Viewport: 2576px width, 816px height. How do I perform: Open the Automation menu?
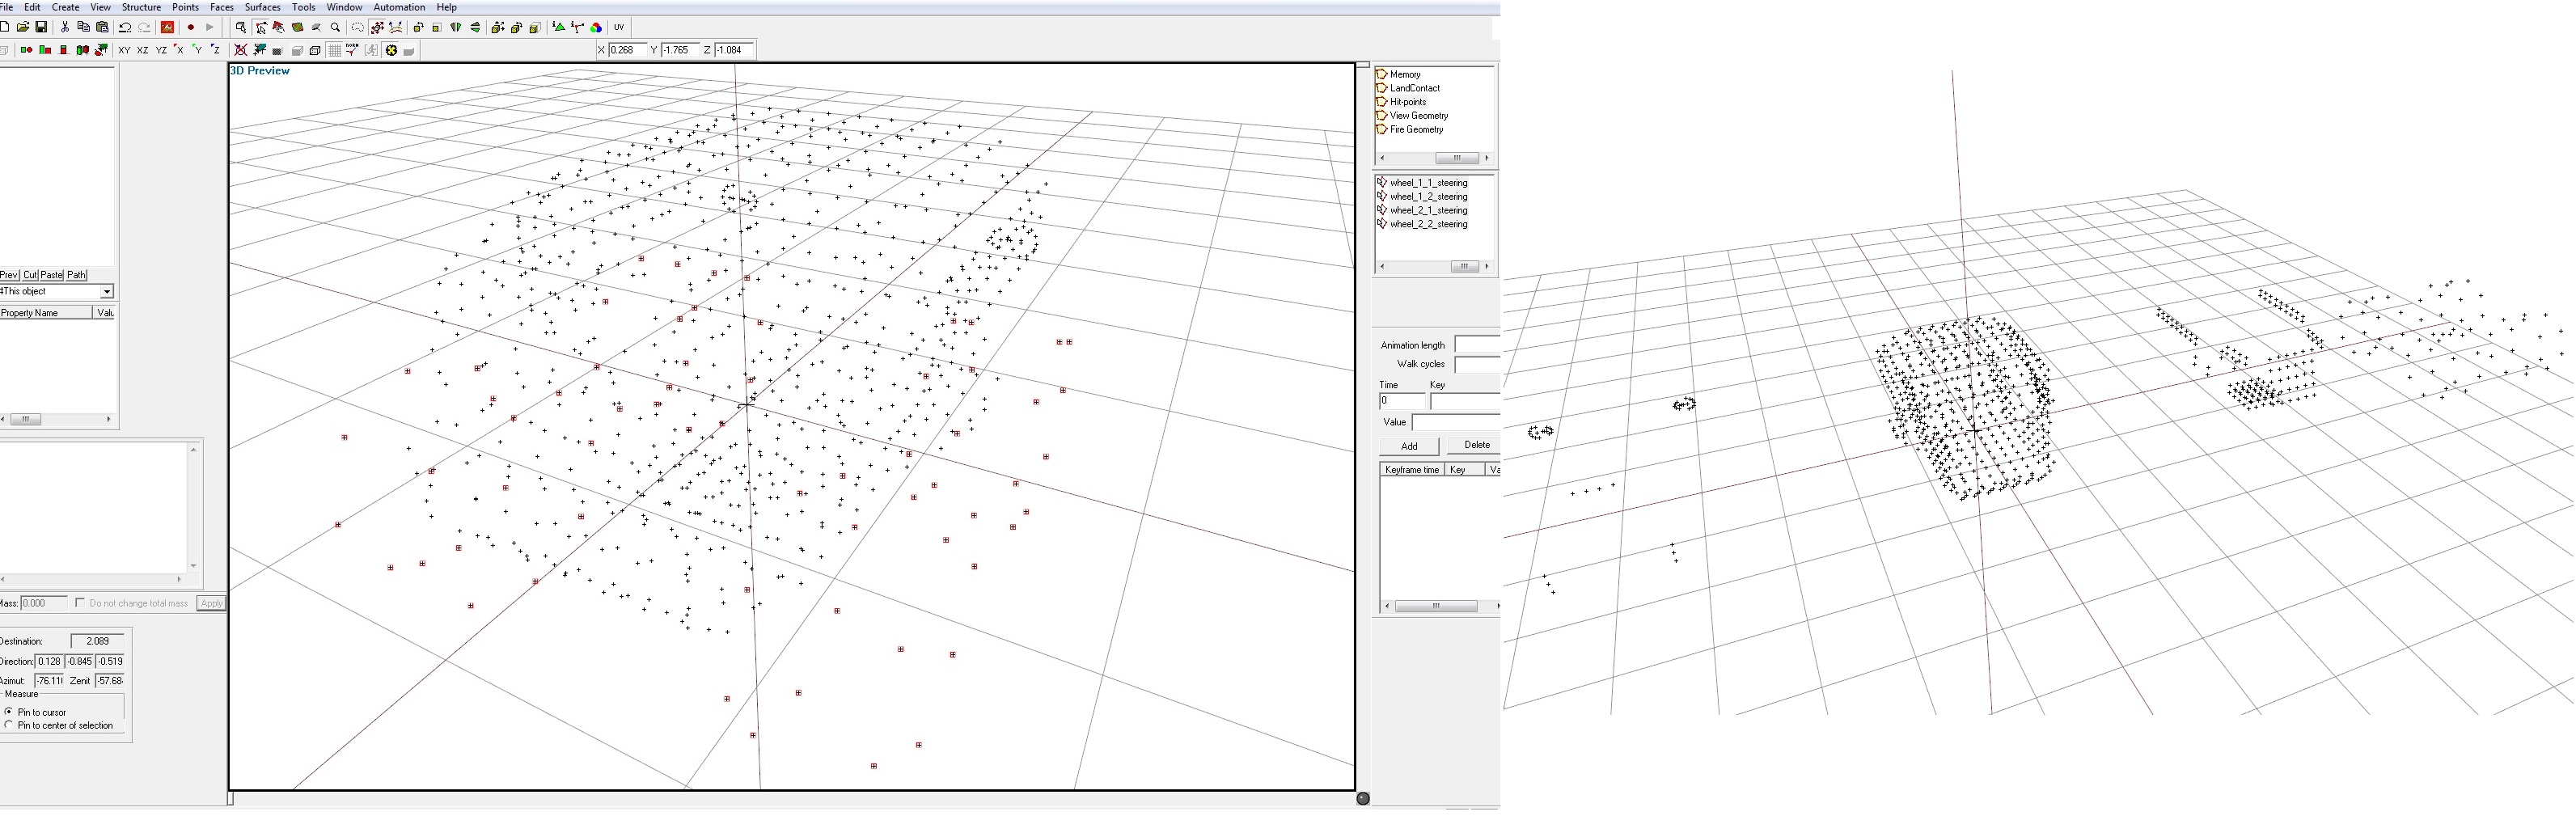(x=399, y=7)
